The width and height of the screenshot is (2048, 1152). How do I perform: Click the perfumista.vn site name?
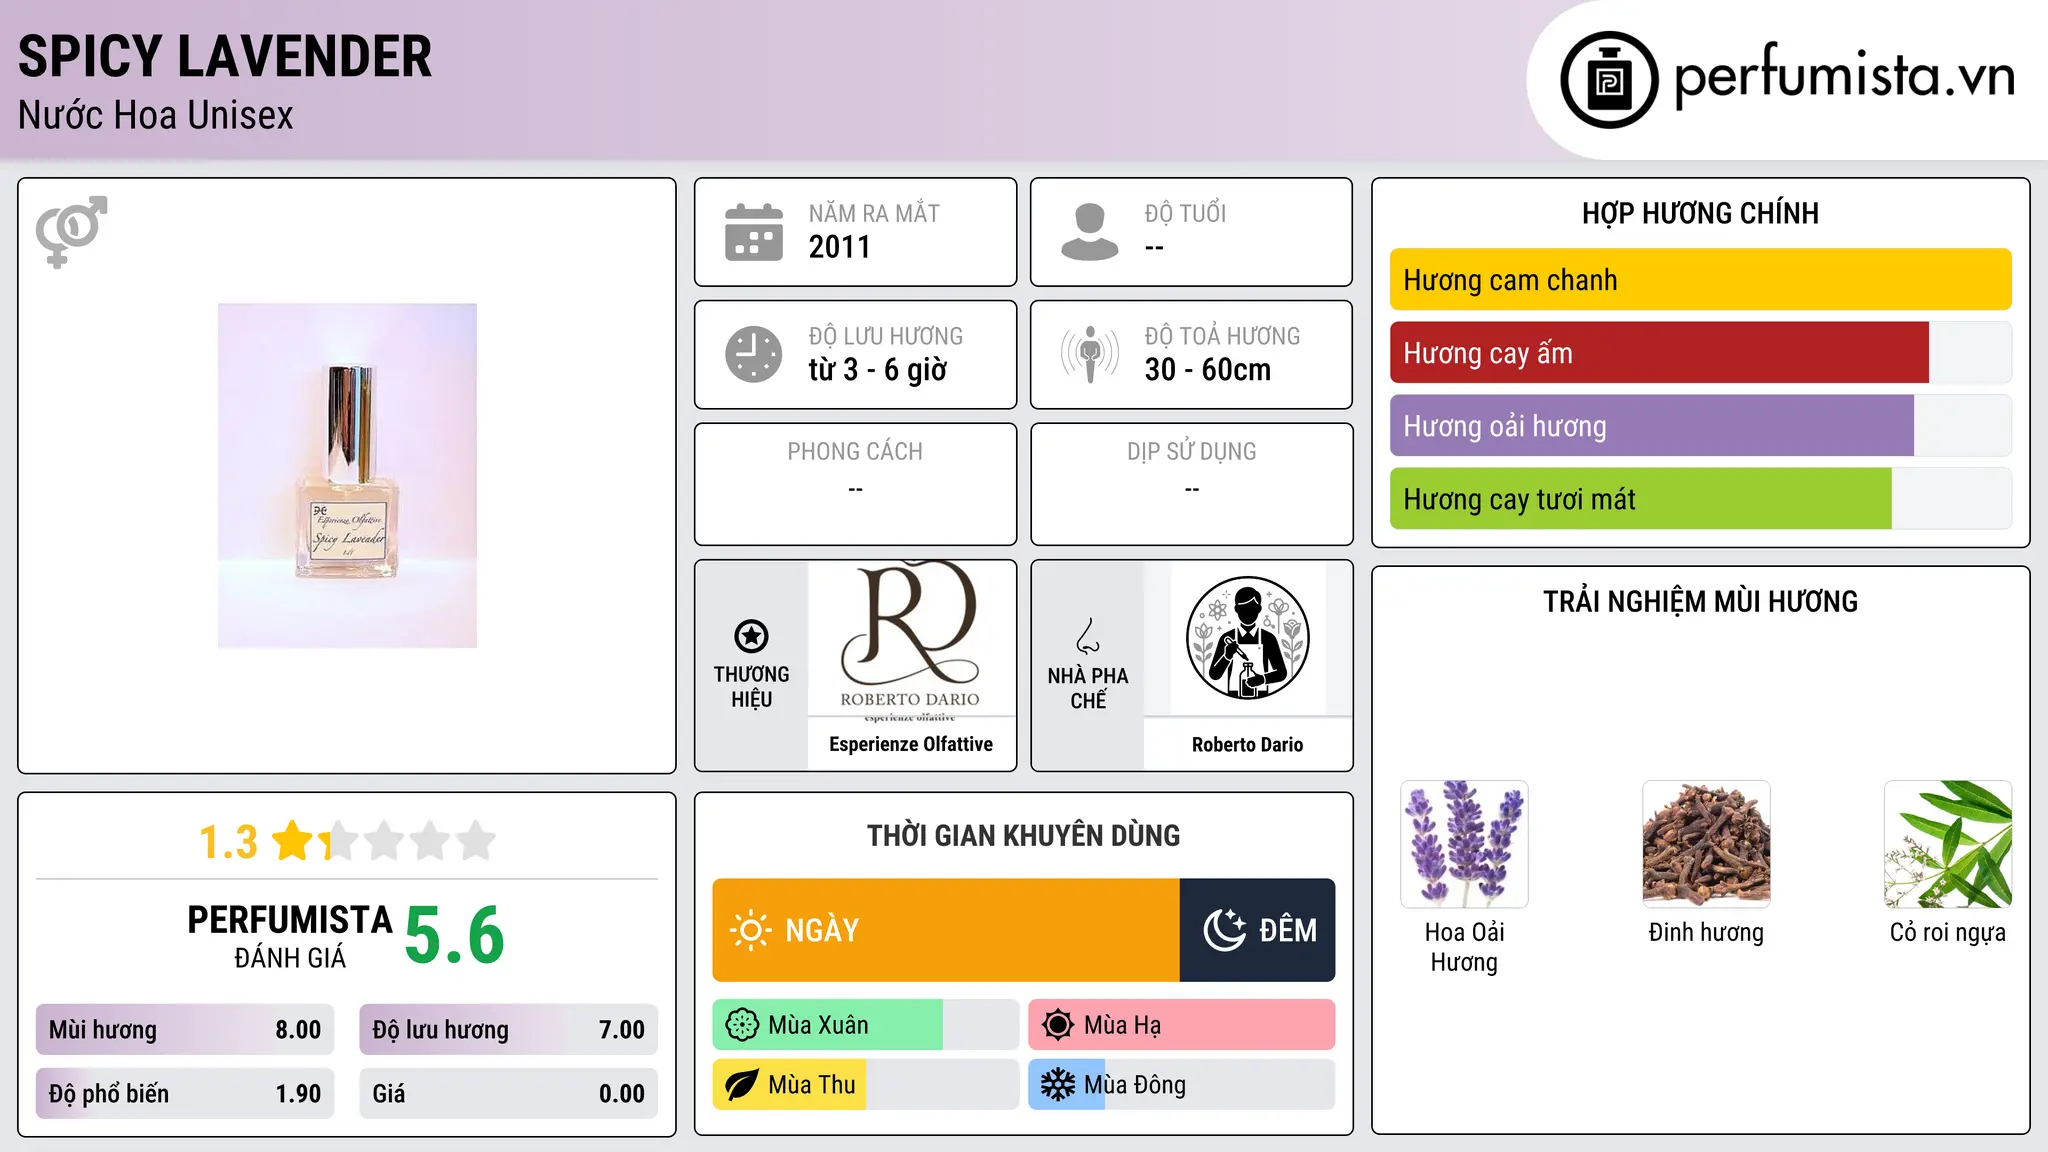click(1845, 75)
